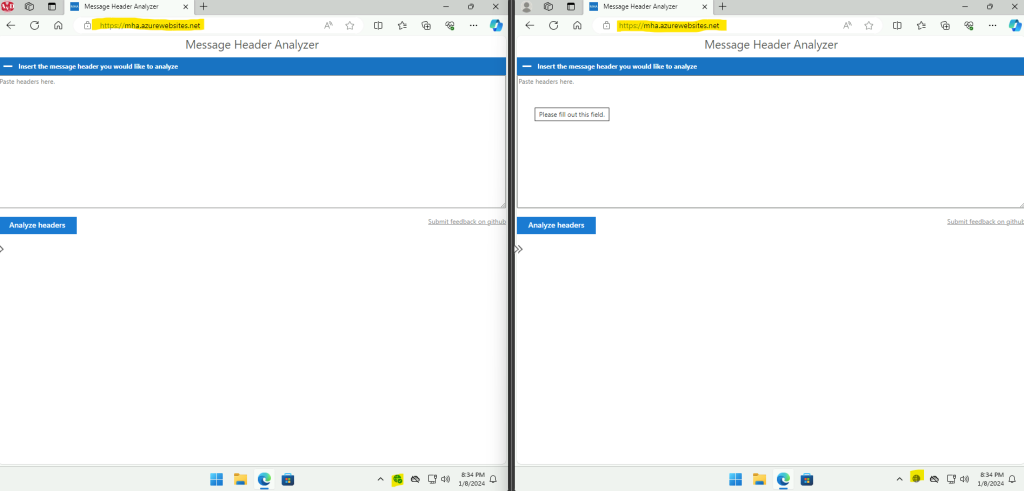The height and width of the screenshot is (491, 1024).
Task: Launch Copilot in right browser window
Action: [1016, 25]
